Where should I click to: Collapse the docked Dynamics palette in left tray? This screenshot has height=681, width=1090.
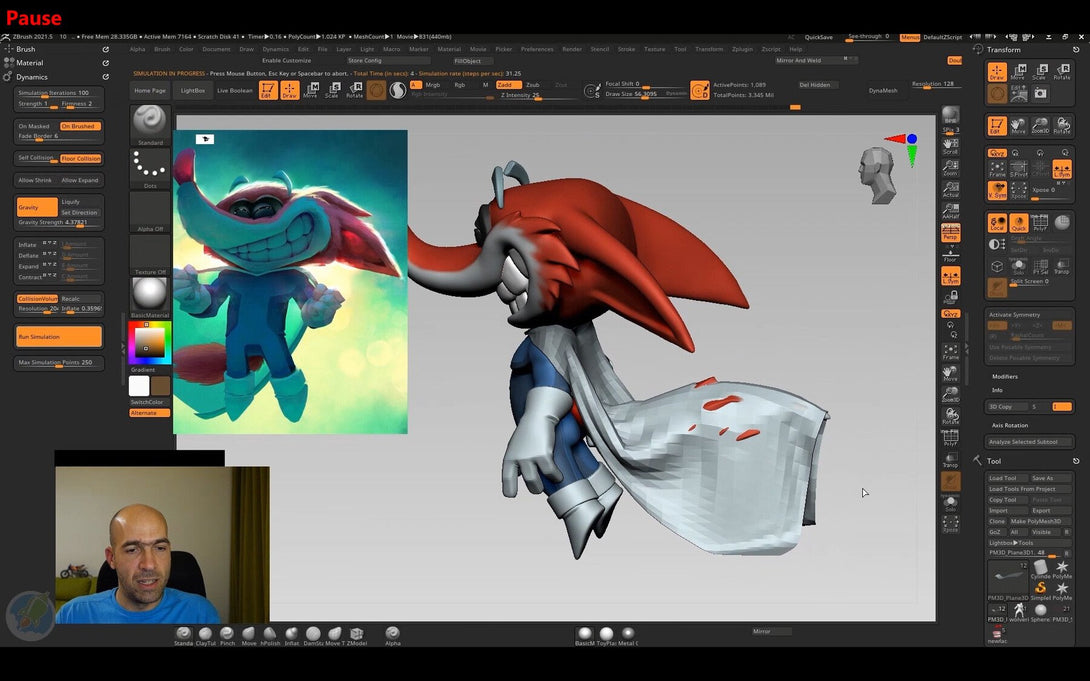106,76
